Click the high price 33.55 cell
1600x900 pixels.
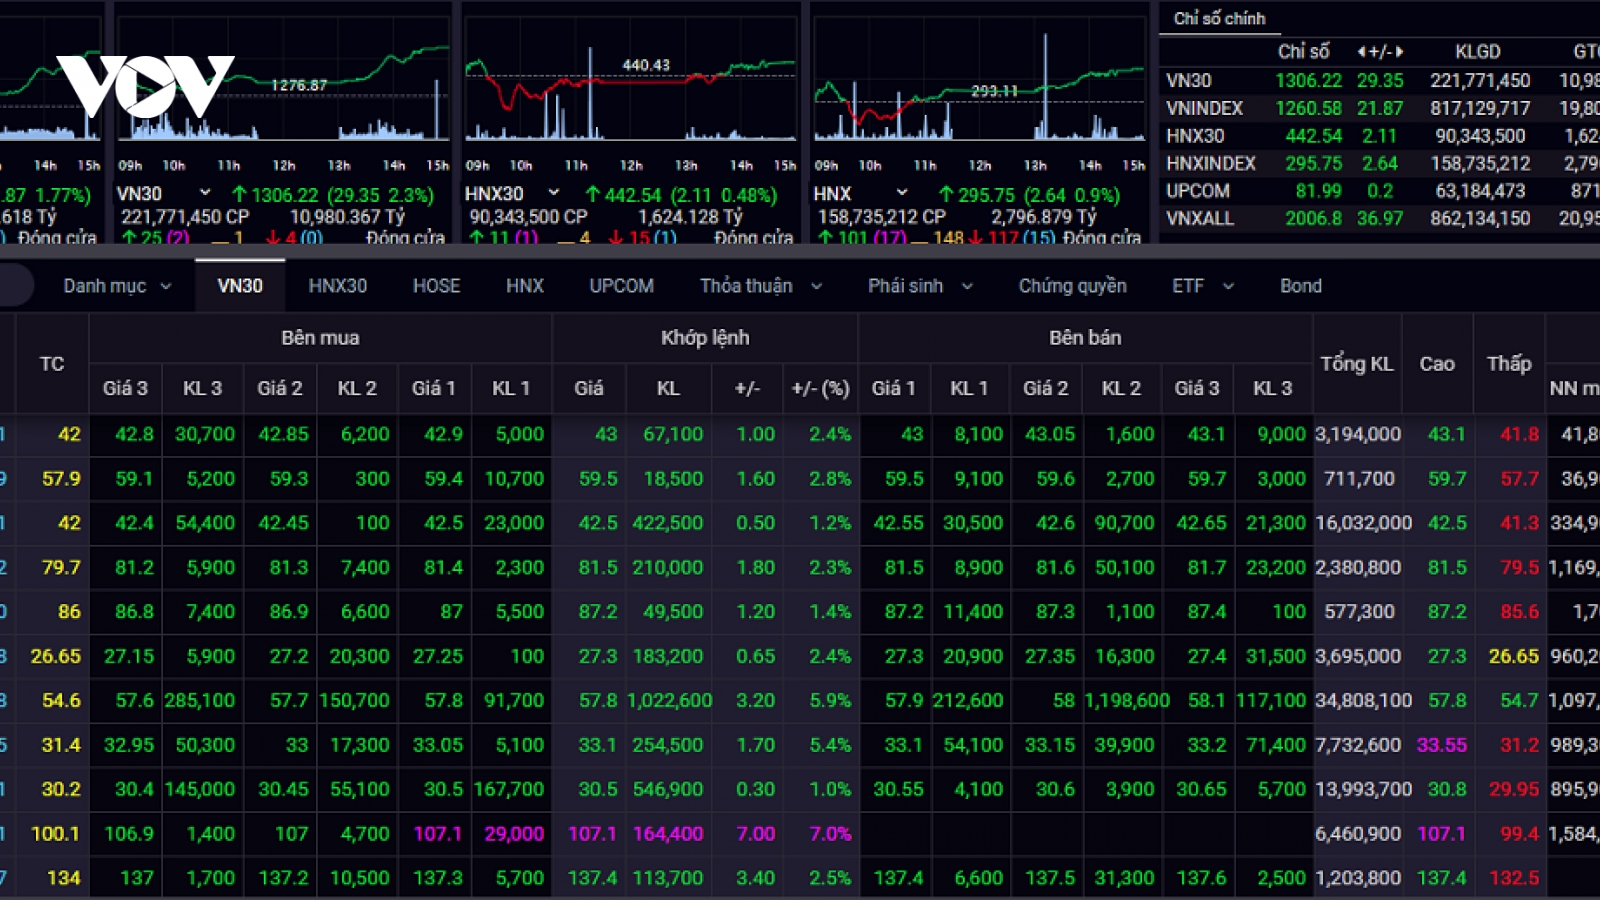[x=1441, y=745]
